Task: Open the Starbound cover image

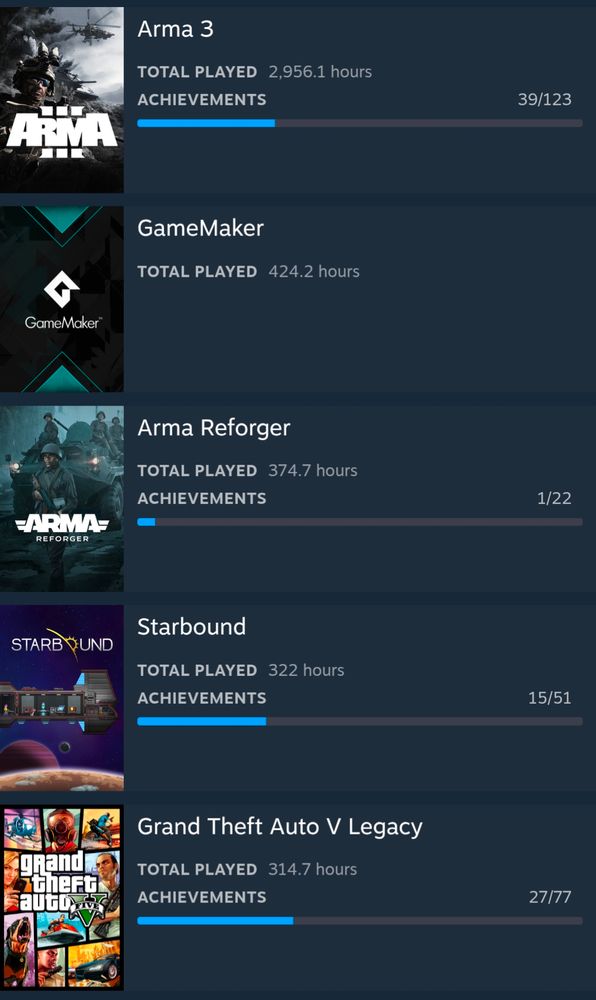Action: tap(62, 698)
